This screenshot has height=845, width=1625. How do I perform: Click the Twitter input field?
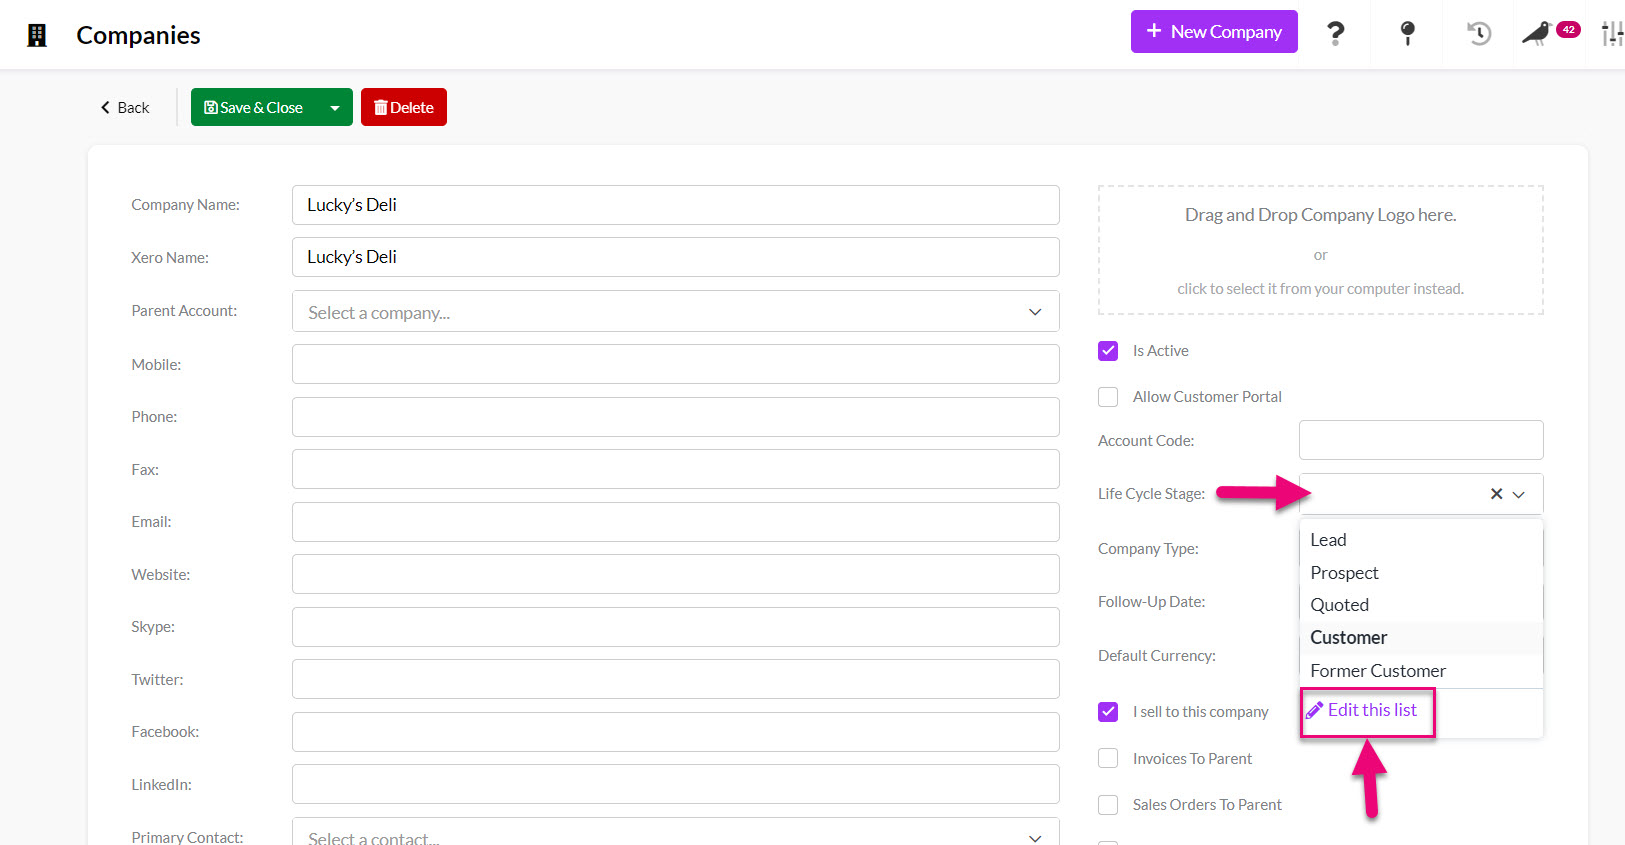pos(676,679)
